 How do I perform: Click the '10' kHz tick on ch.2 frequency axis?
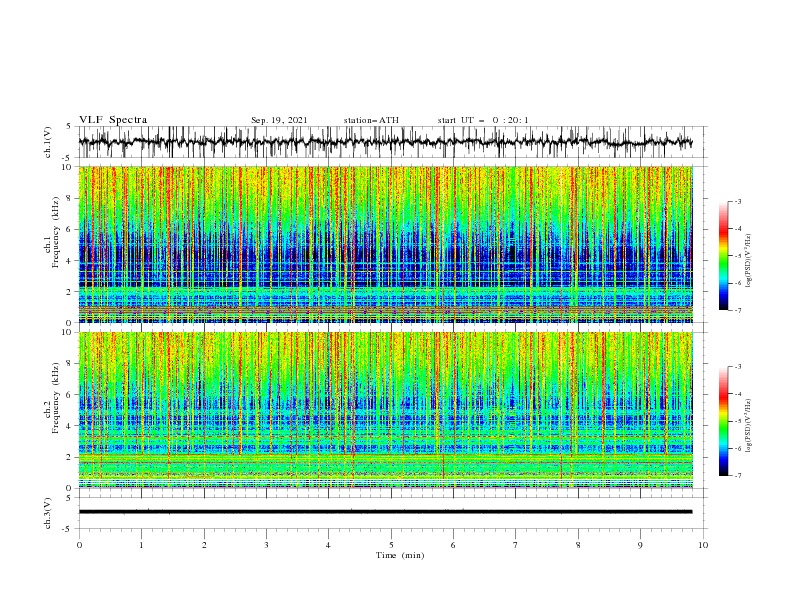[68, 332]
